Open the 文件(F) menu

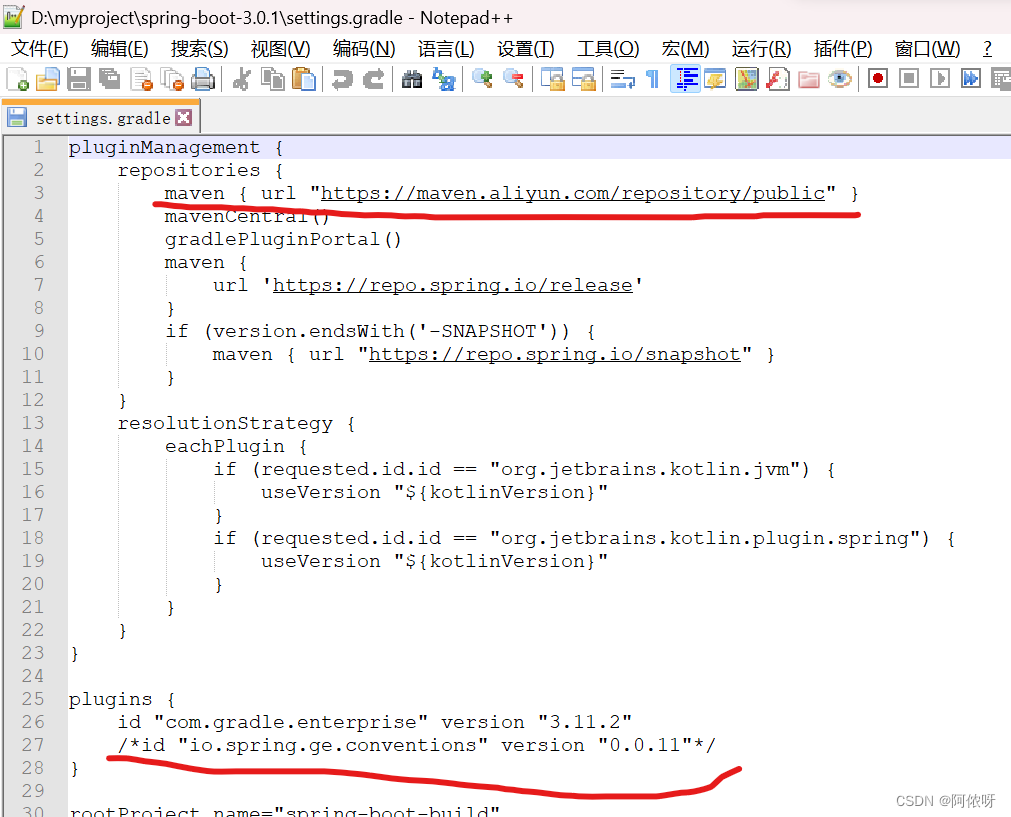point(39,48)
